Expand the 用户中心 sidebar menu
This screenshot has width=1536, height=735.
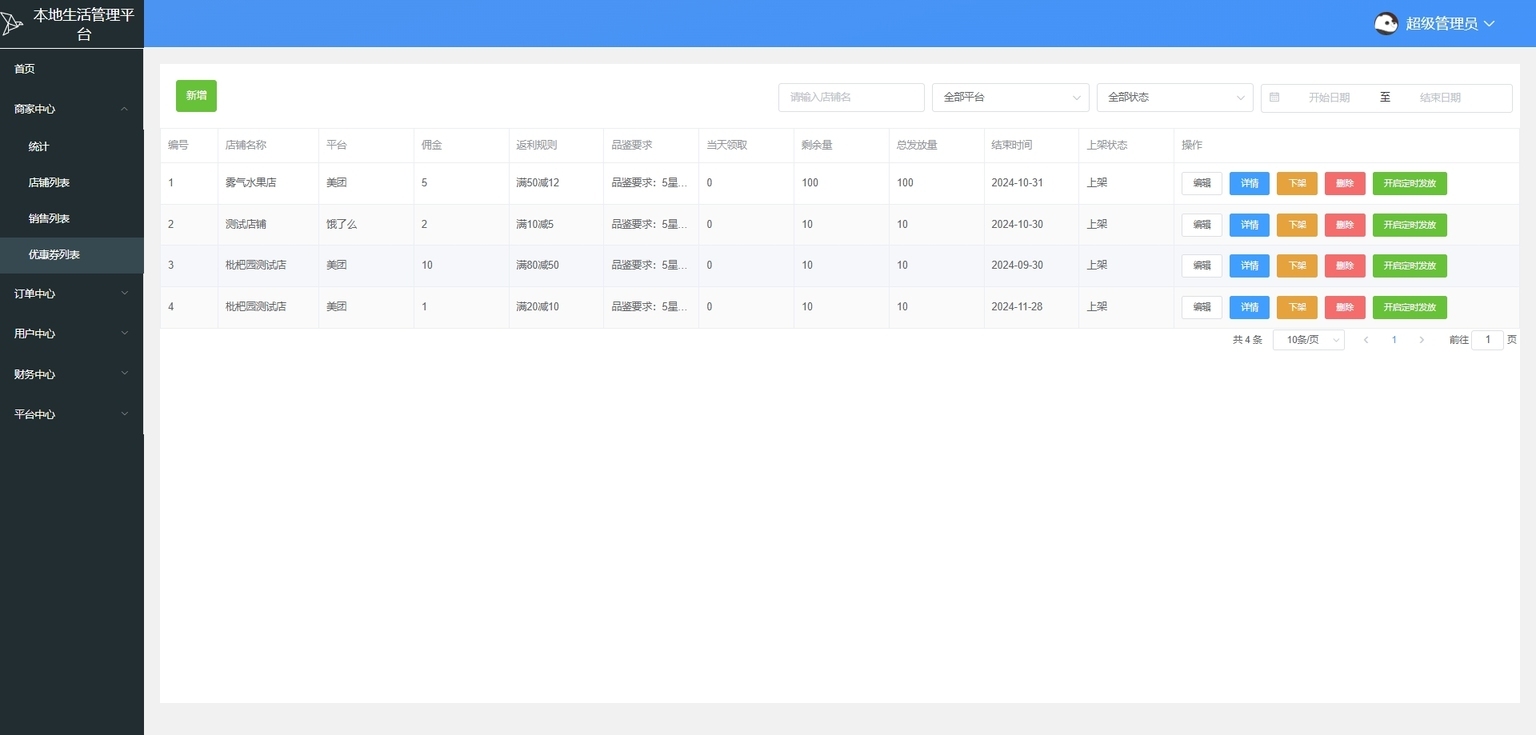[72, 334]
